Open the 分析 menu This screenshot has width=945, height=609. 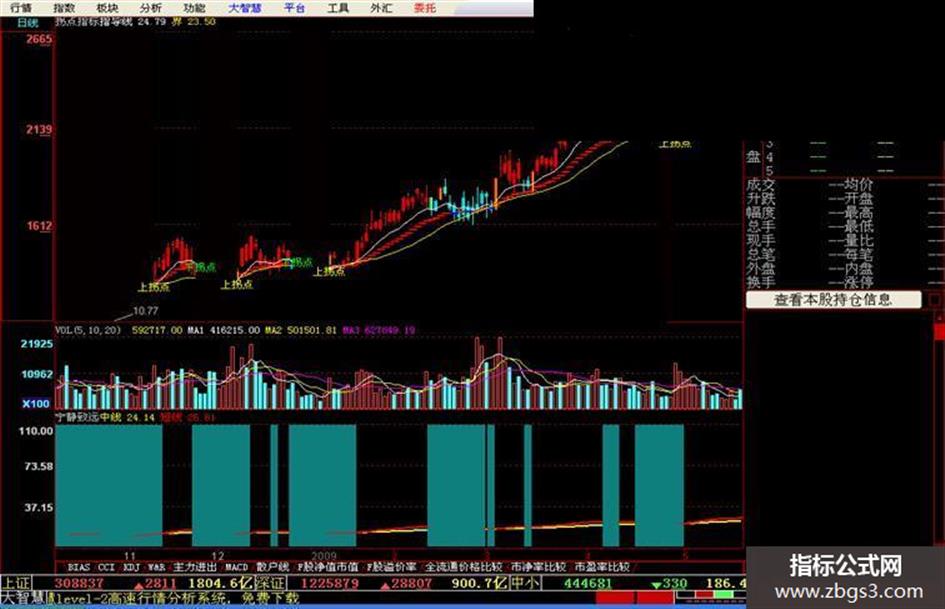click(x=150, y=8)
